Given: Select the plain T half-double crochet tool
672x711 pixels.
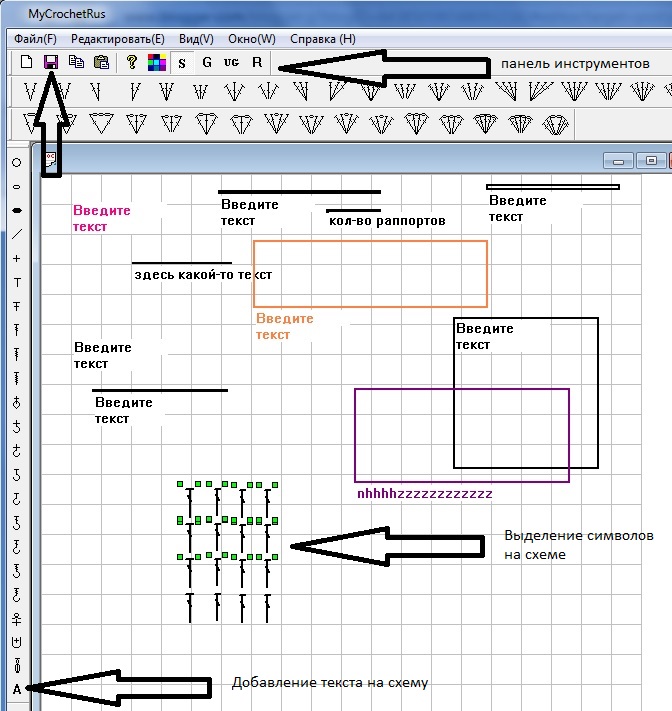Looking at the screenshot, I should point(17,282).
